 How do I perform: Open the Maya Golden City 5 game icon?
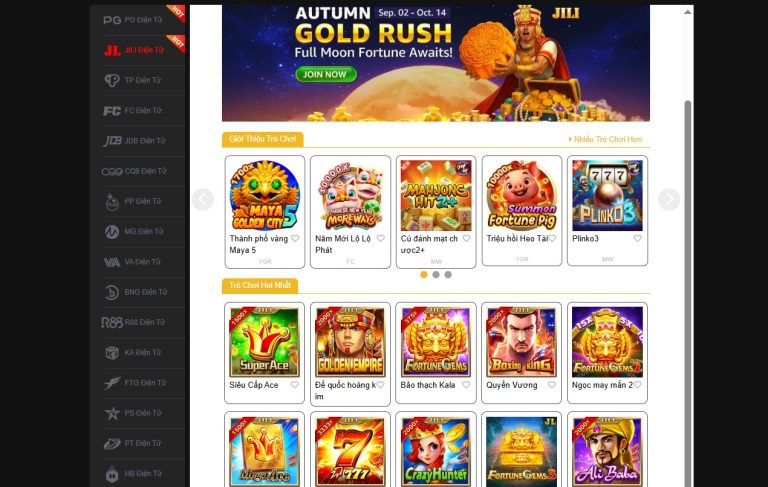pos(264,195)
